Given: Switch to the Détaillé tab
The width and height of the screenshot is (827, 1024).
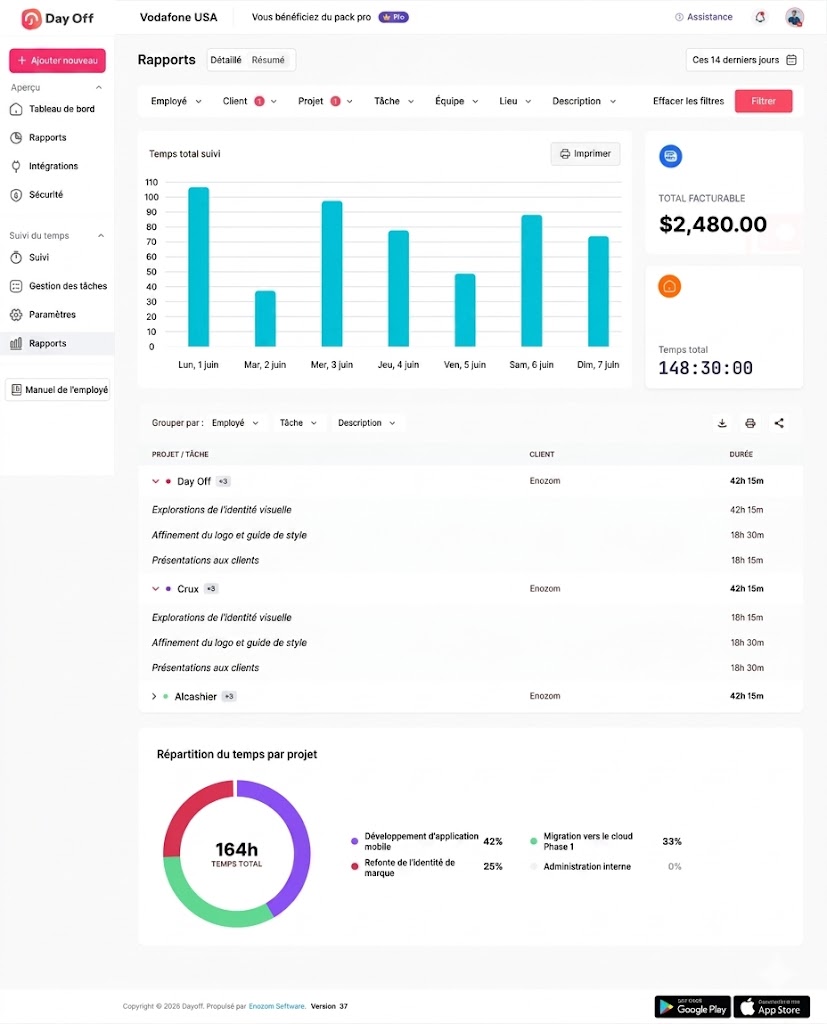Looking at the screenshot, I should pyautogui.click(x=226, y=60).
